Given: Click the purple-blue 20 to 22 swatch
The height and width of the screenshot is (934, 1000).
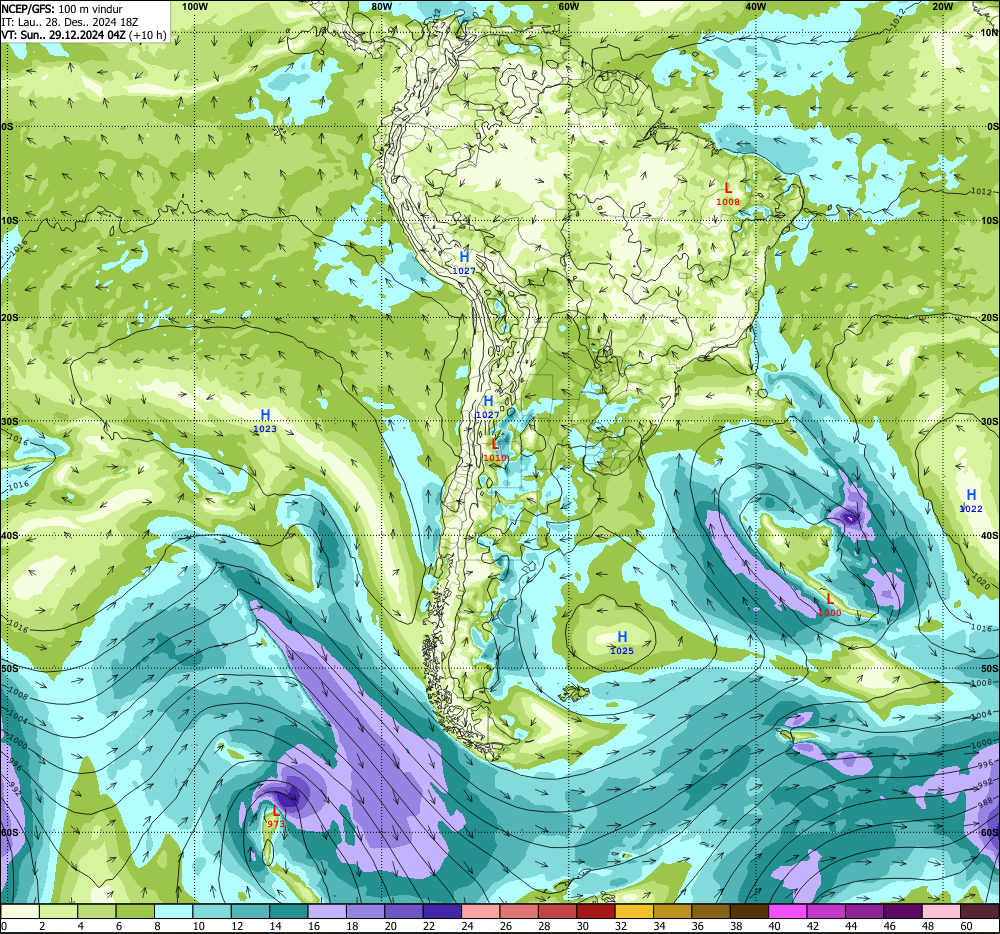Looking at the screenshot, I should click(x=404, y=912).
